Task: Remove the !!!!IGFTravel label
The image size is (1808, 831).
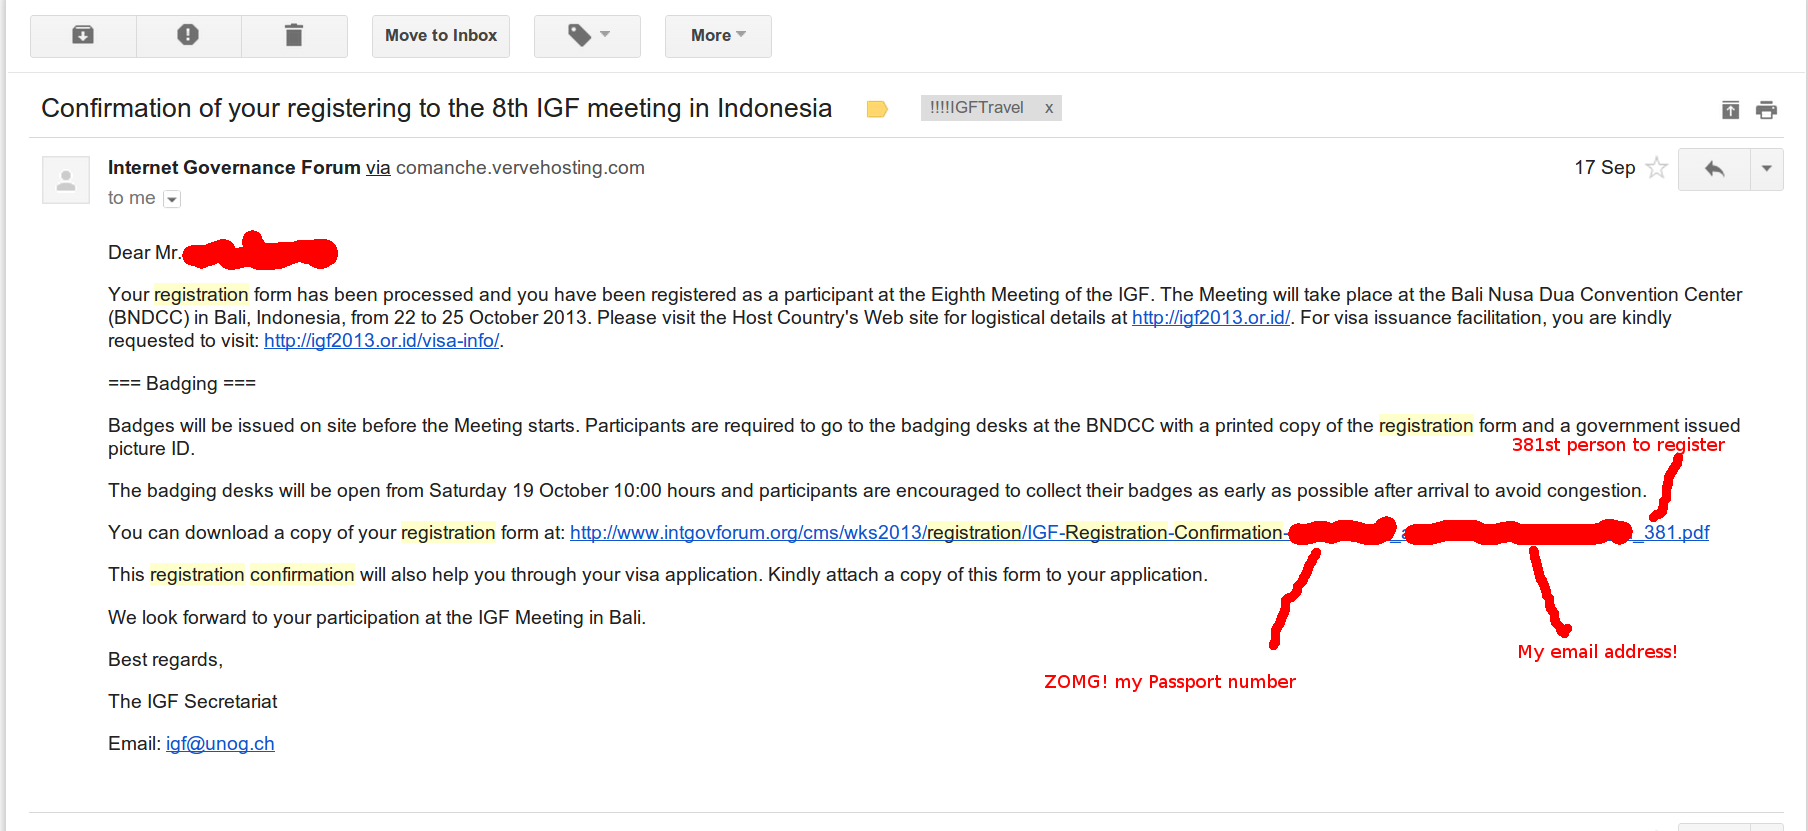Action: click(x=1049, y=108)
